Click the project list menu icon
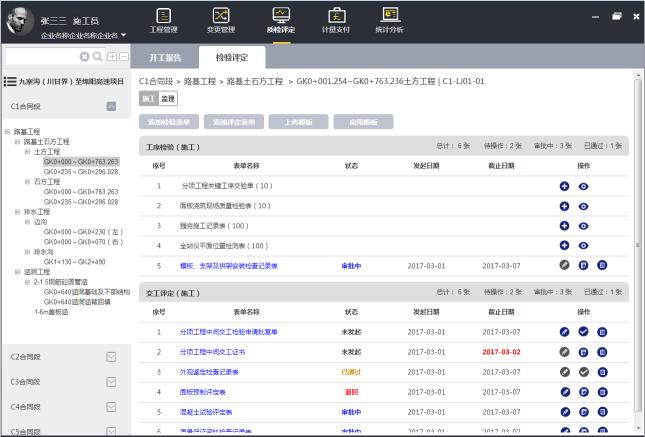The width and height of the screenshot is (645, 437). pyautogui.click(x=10, y=81)
